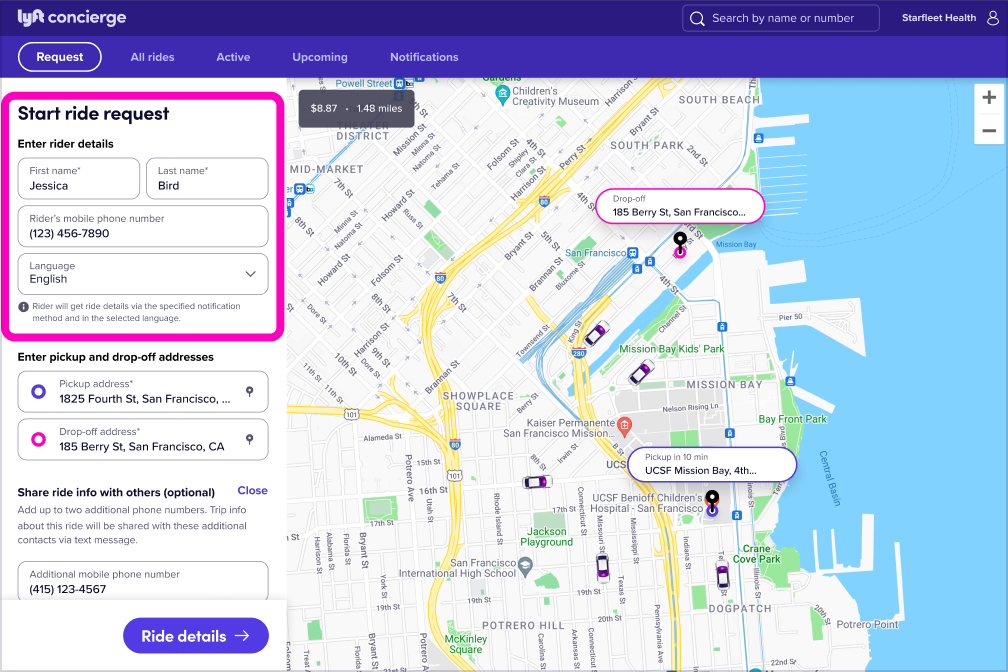Screen dimensions: 1008x672
Task: Zoom in the map with plus button
Action: pyautogui.click(x=989, y=98)
